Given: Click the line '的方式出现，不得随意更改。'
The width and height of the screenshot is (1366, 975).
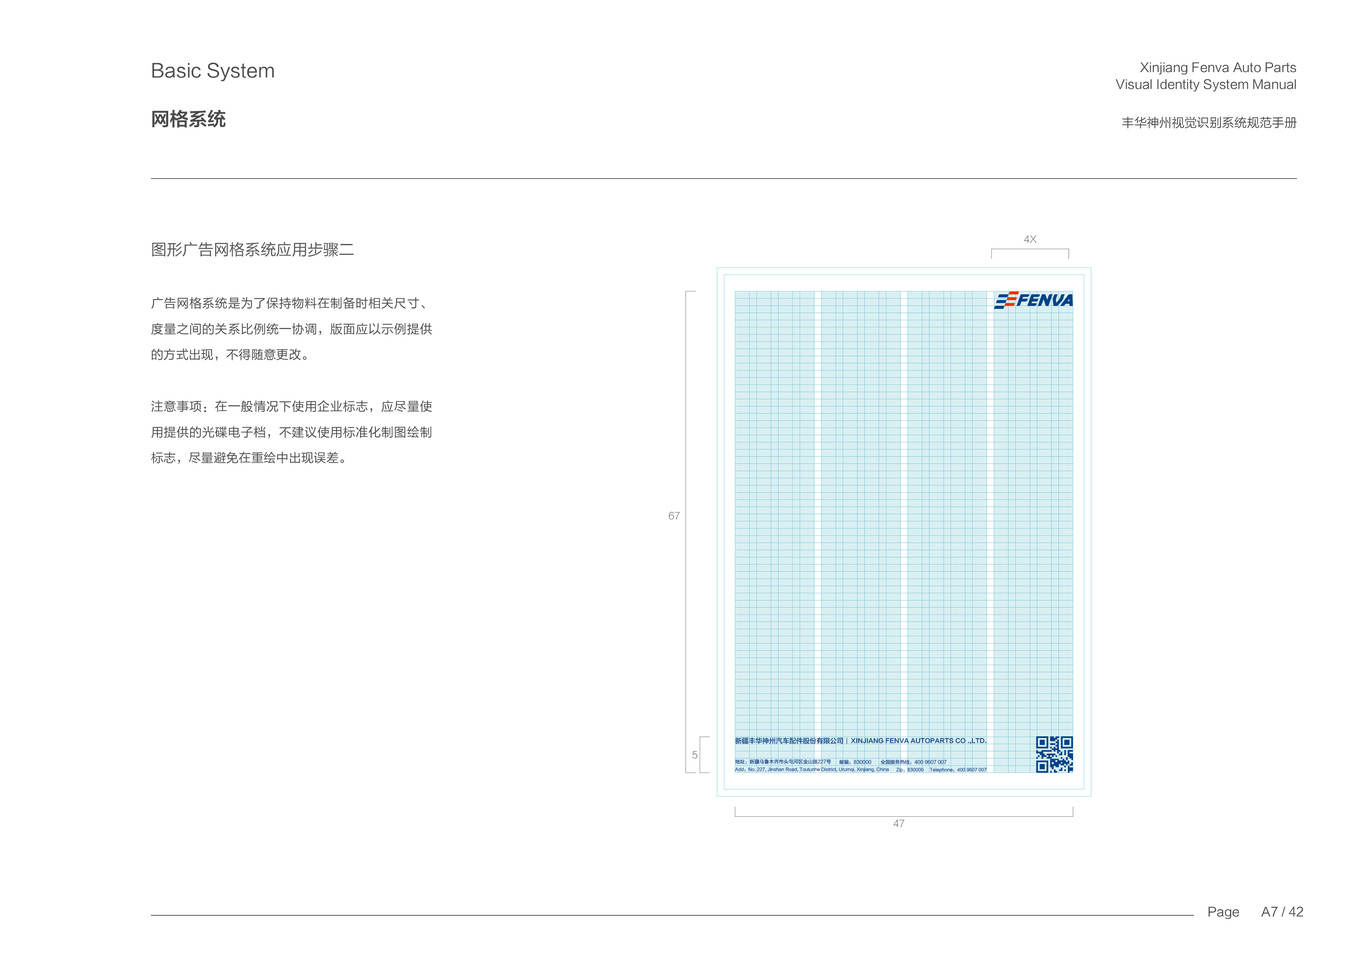Looking at the screenshot, I should [232, 355].
